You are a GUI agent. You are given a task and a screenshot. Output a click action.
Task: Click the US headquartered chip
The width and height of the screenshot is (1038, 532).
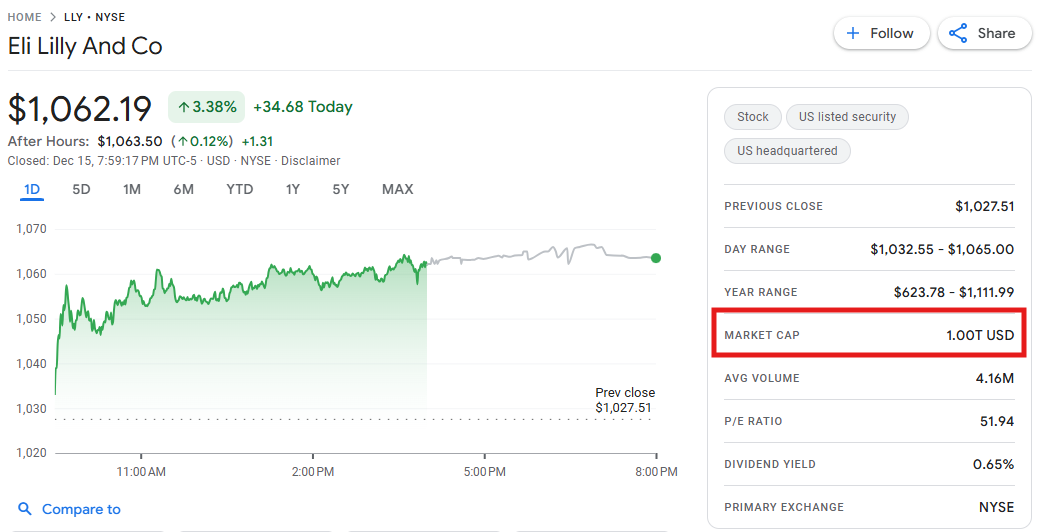787,151
